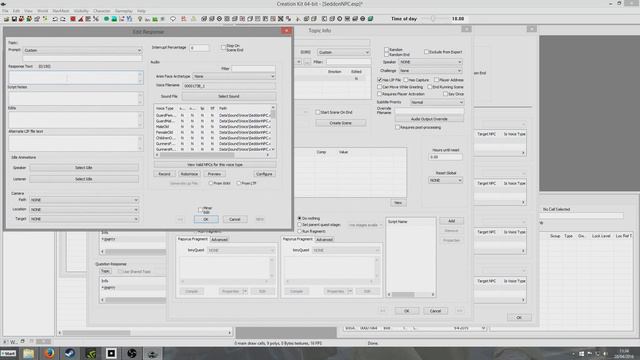The image size is (640, 360).
Task: Click the teal landscape toolbar icon
Action: click(114, 19)
